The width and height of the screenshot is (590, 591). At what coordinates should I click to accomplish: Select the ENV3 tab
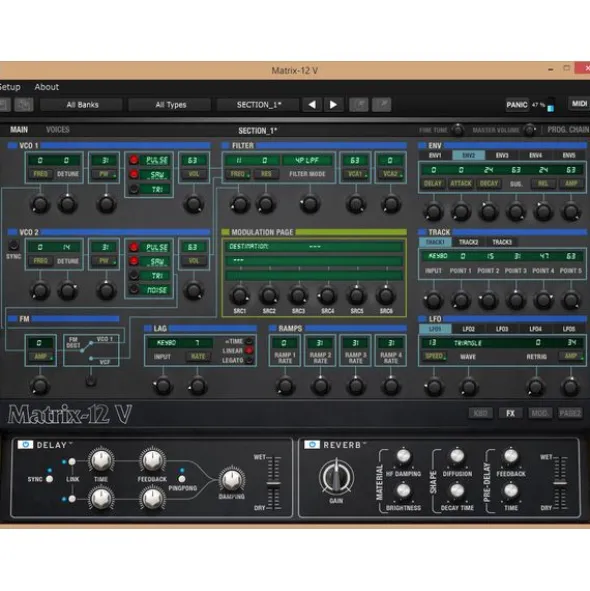502,155
